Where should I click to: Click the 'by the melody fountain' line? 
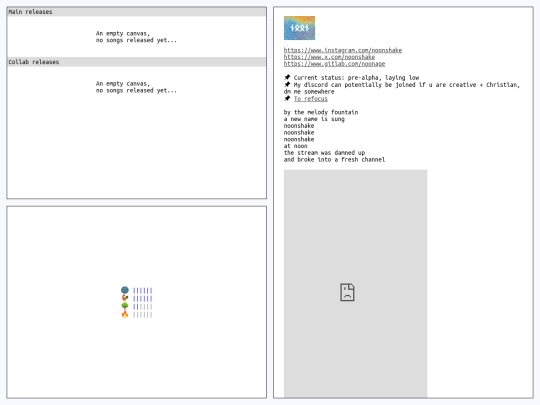(x=321, y=112)
